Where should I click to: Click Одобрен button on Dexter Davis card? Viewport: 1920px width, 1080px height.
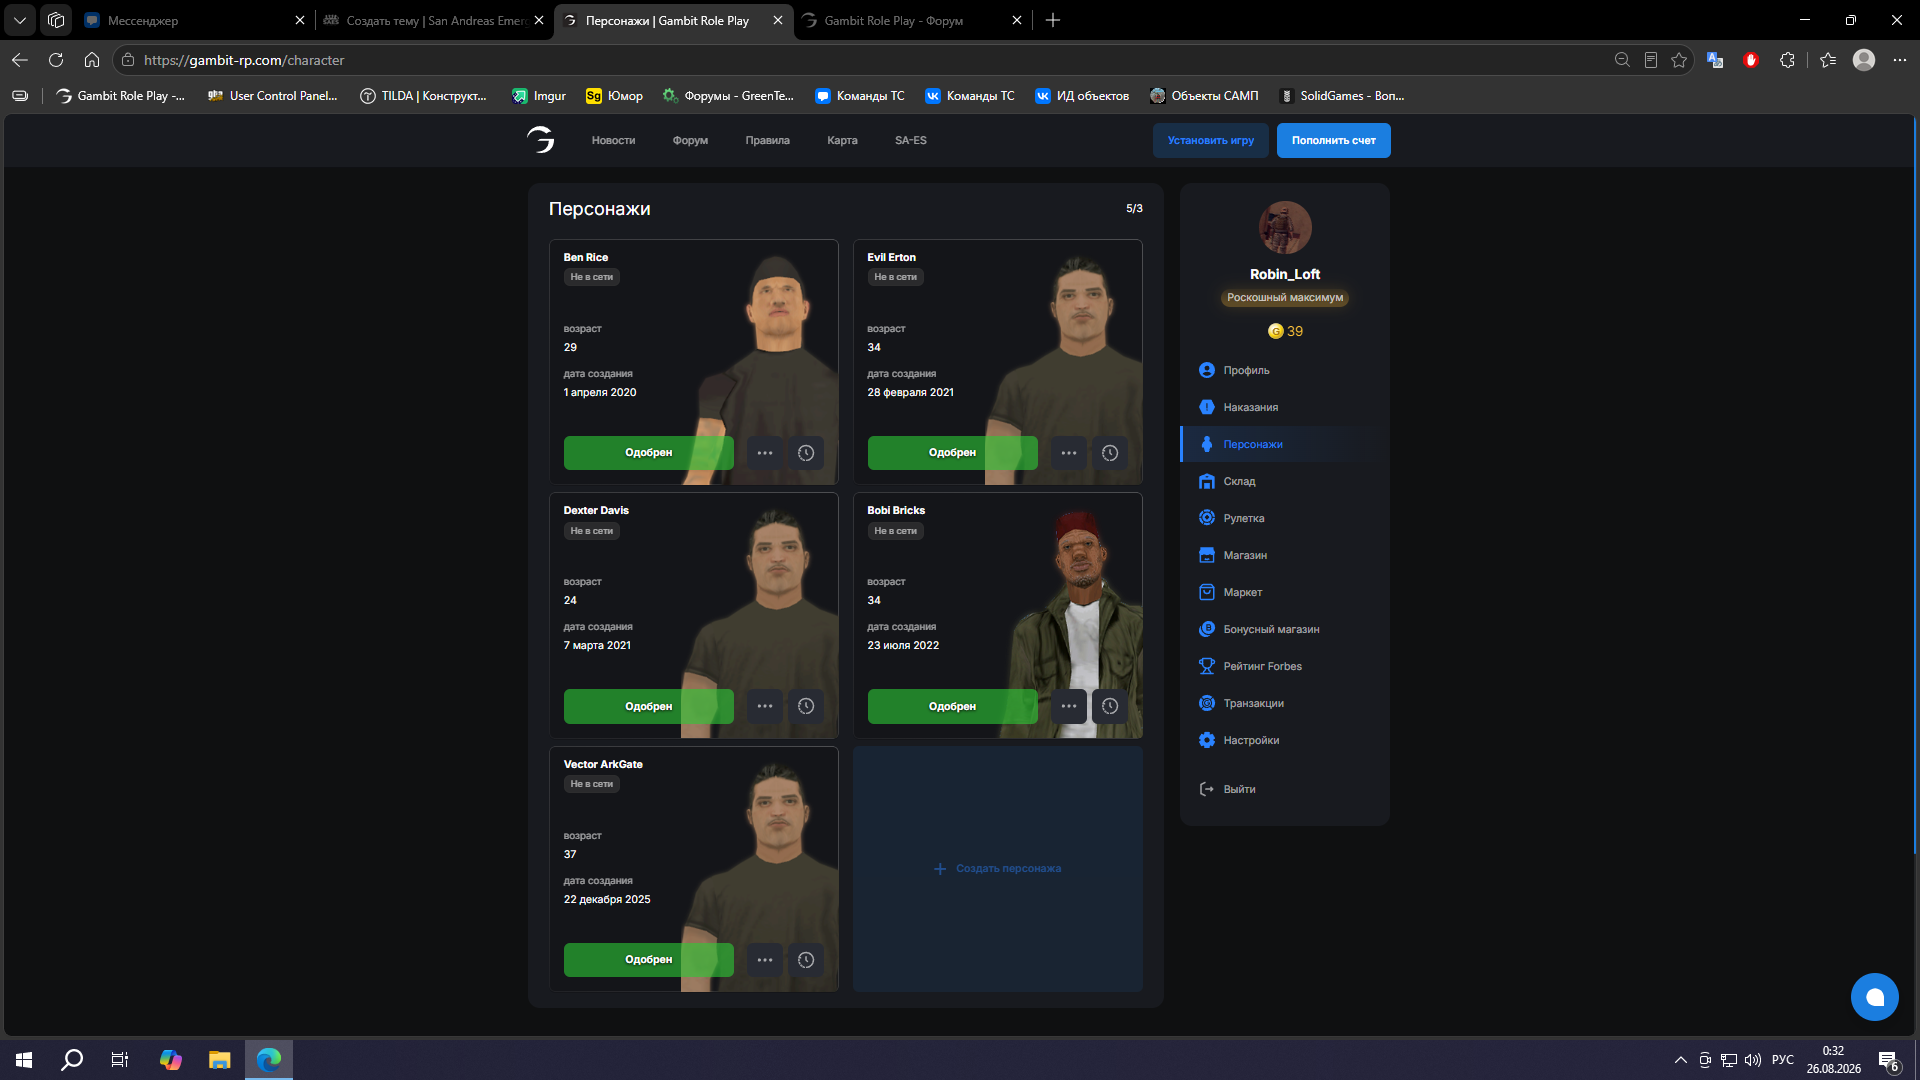point(649,706)
